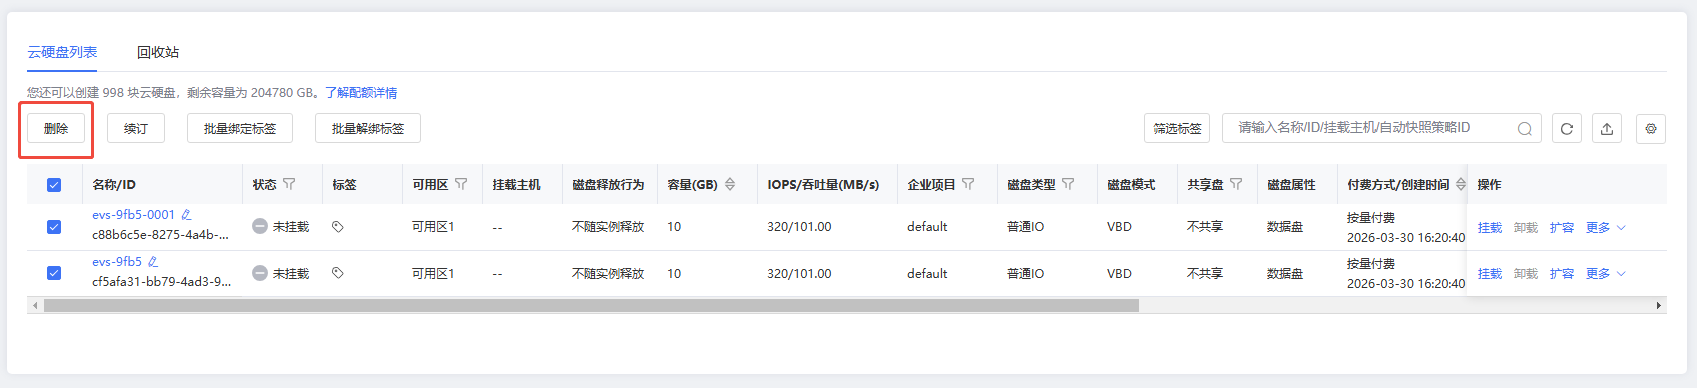Open table column settings gear
The image size is (1697, 388).
(1651, 128)
